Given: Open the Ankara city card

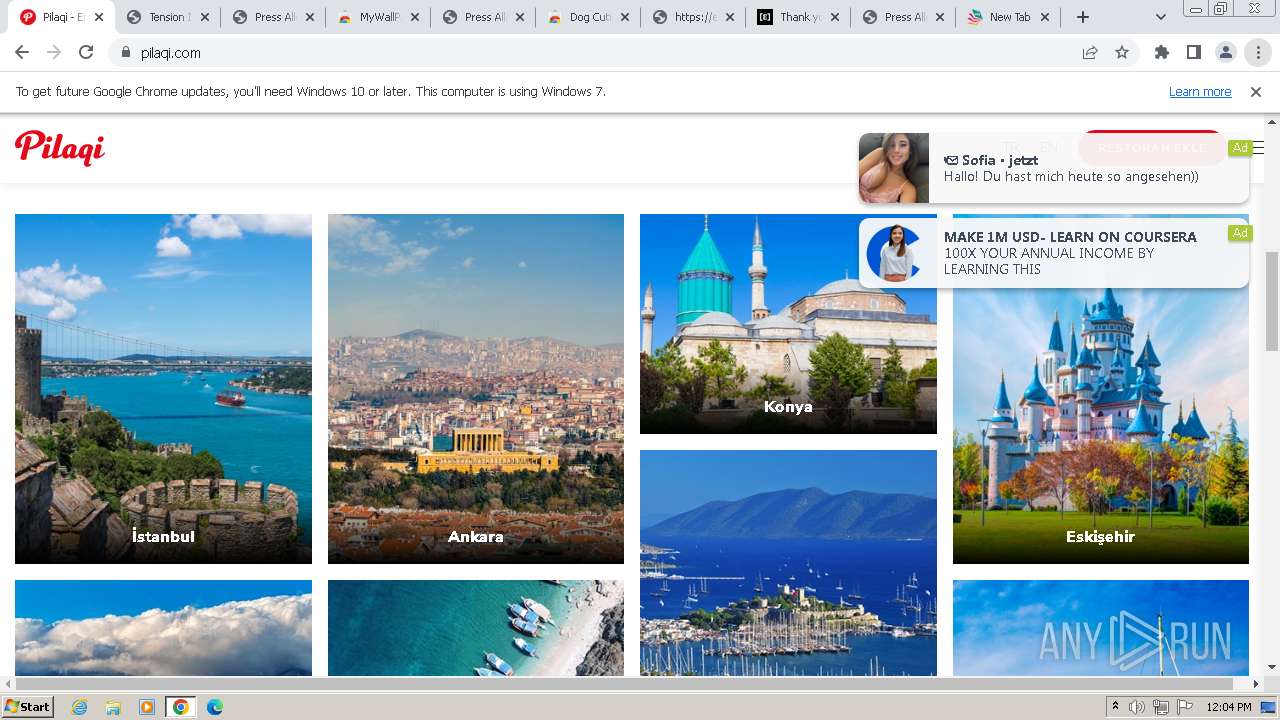Looking at the screenshot, I should [476, 389].
